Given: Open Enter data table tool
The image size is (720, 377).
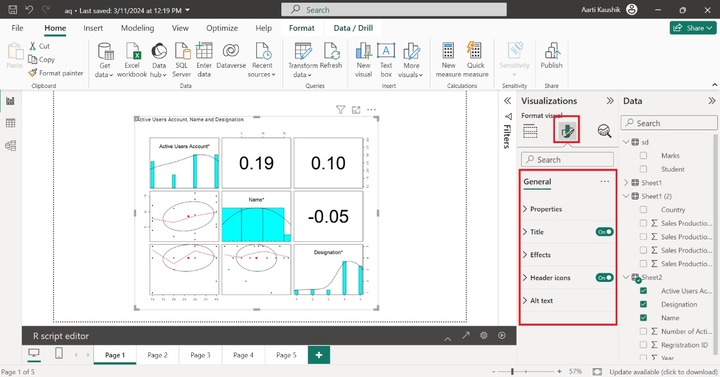Looking at the screenshot, I should (204, 60).
